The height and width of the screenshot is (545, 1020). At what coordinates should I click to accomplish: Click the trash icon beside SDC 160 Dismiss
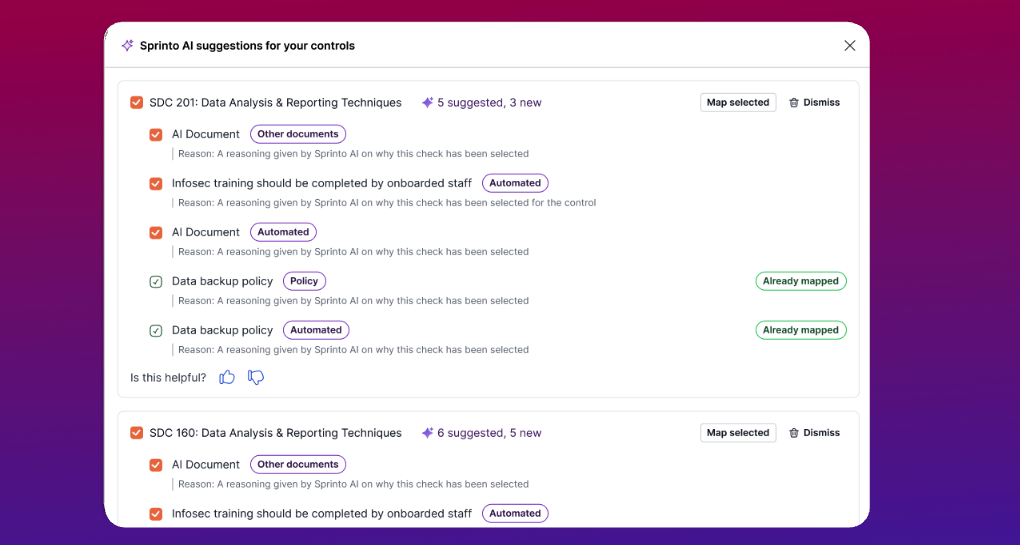794,433
